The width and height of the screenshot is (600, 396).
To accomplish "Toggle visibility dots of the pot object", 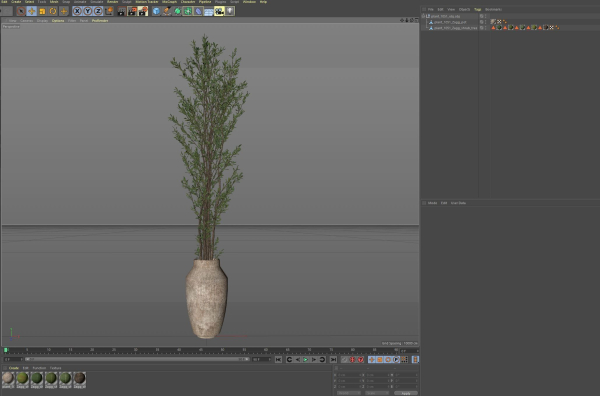I will 486,22.
